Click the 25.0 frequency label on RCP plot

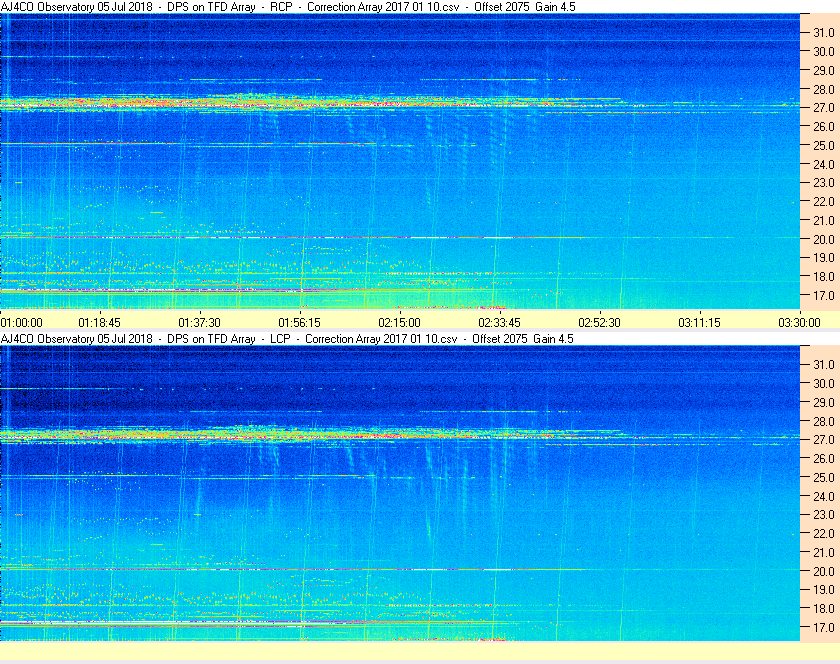click(x=824, y=145)
